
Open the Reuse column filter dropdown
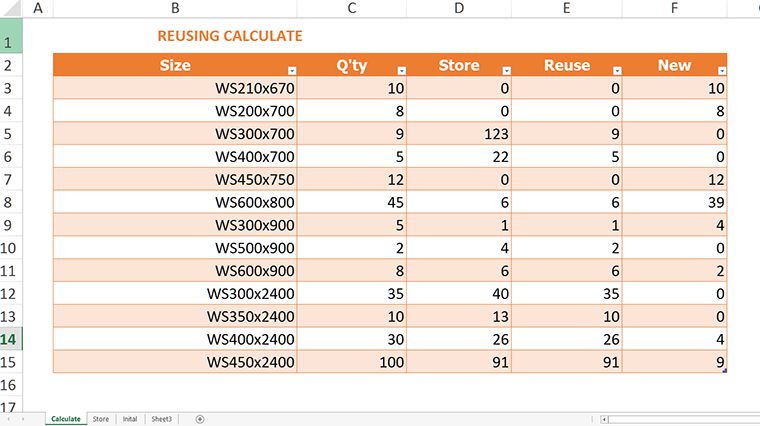click(x=617, y=71)
